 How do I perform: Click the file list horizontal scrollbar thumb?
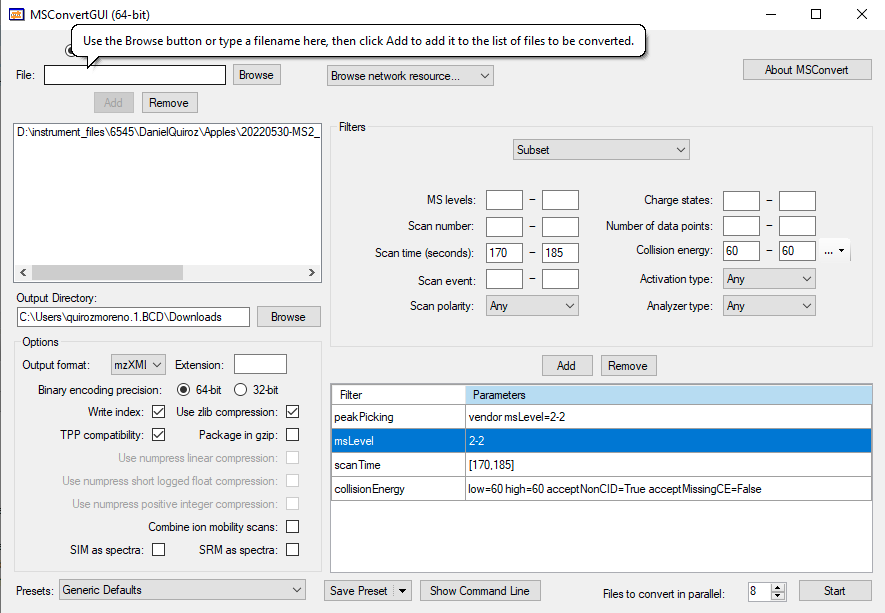(107, 273)
